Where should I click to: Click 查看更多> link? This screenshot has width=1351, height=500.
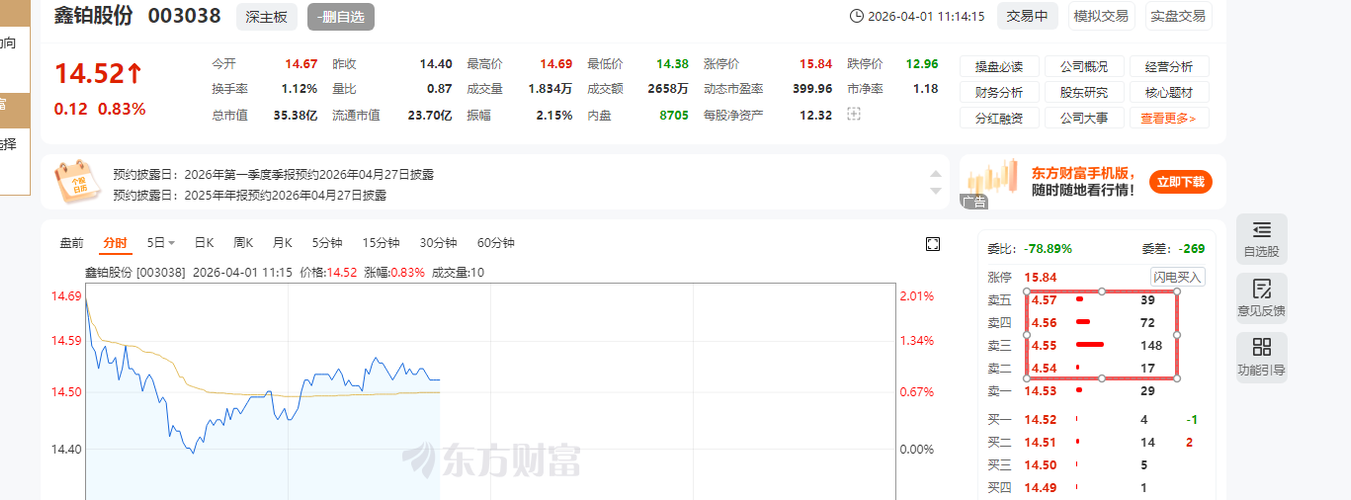[1169, 118]
